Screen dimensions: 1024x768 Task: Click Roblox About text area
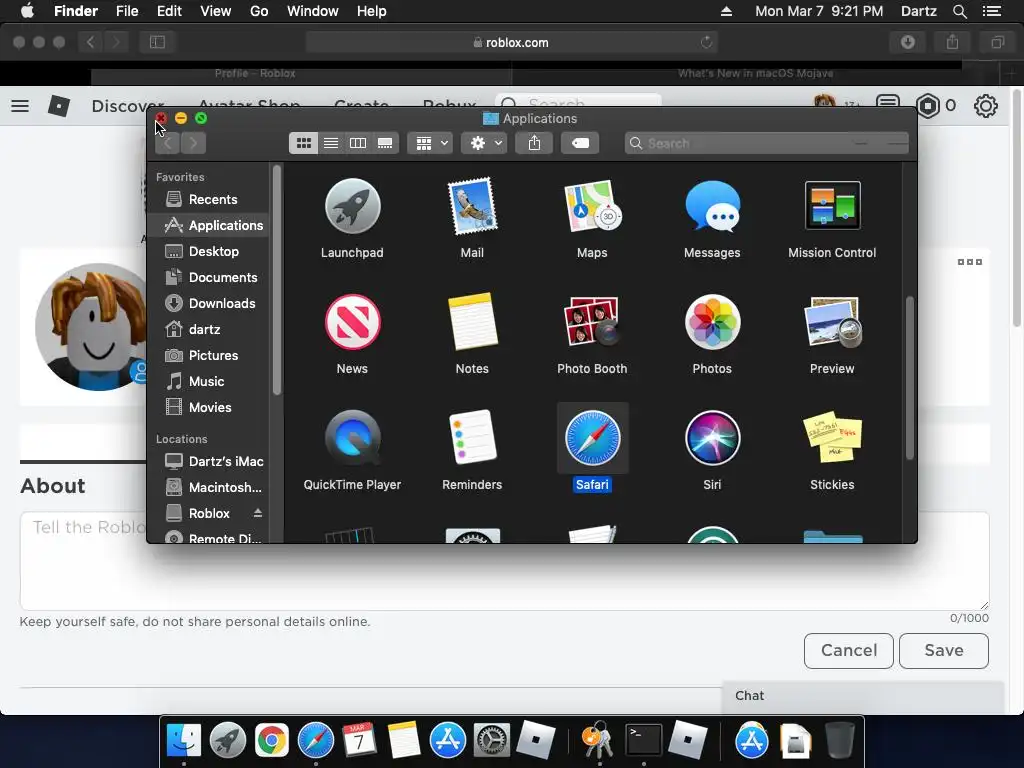click(504, 561)
